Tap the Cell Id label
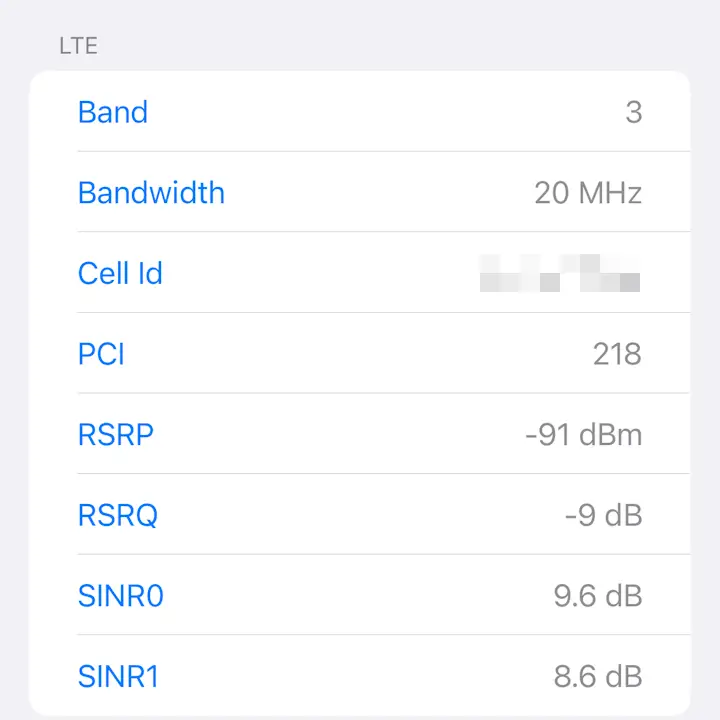 [120, 273]
